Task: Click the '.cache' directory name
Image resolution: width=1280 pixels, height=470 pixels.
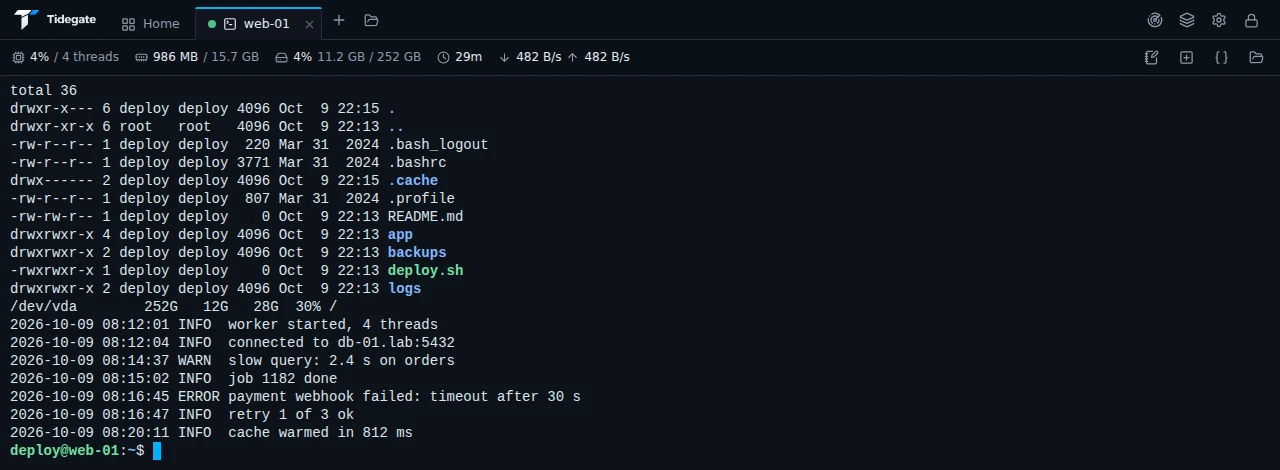Action: coord(413,180)
